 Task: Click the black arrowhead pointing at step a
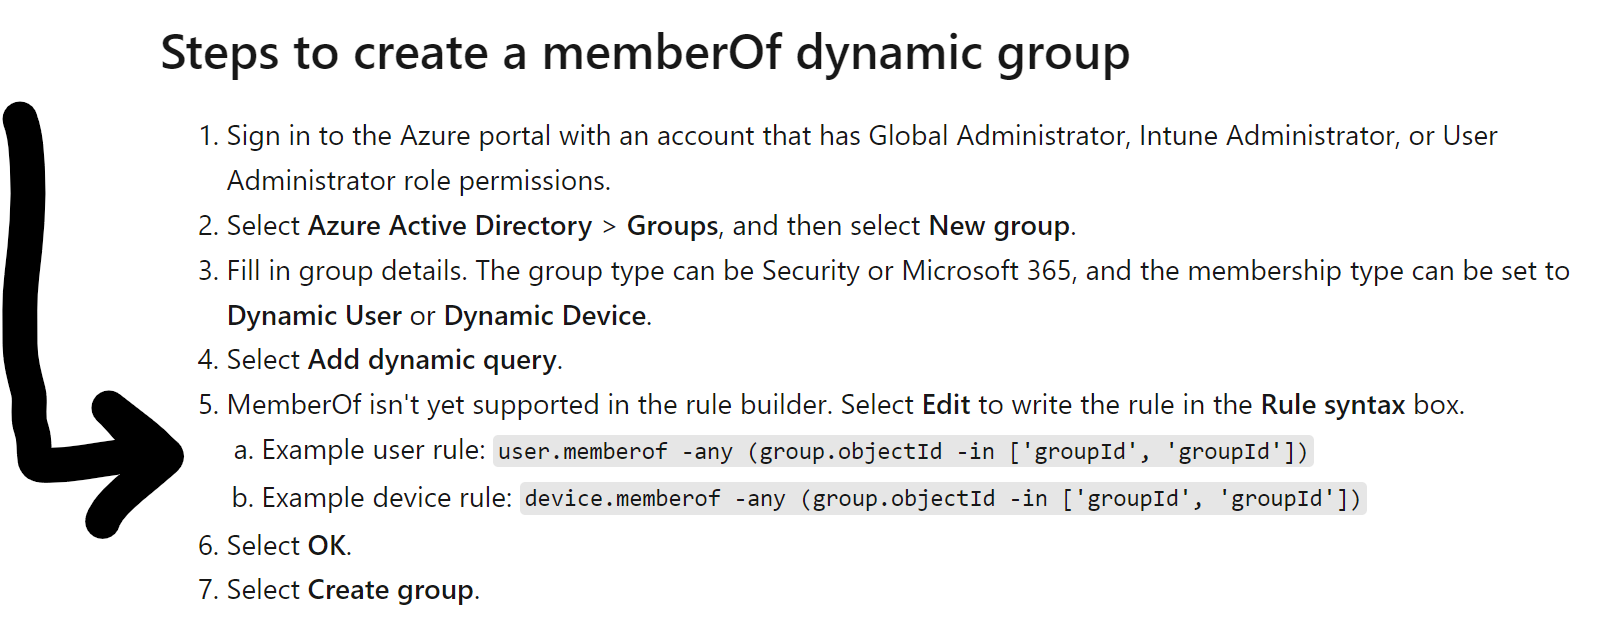[x=135, y=462]
